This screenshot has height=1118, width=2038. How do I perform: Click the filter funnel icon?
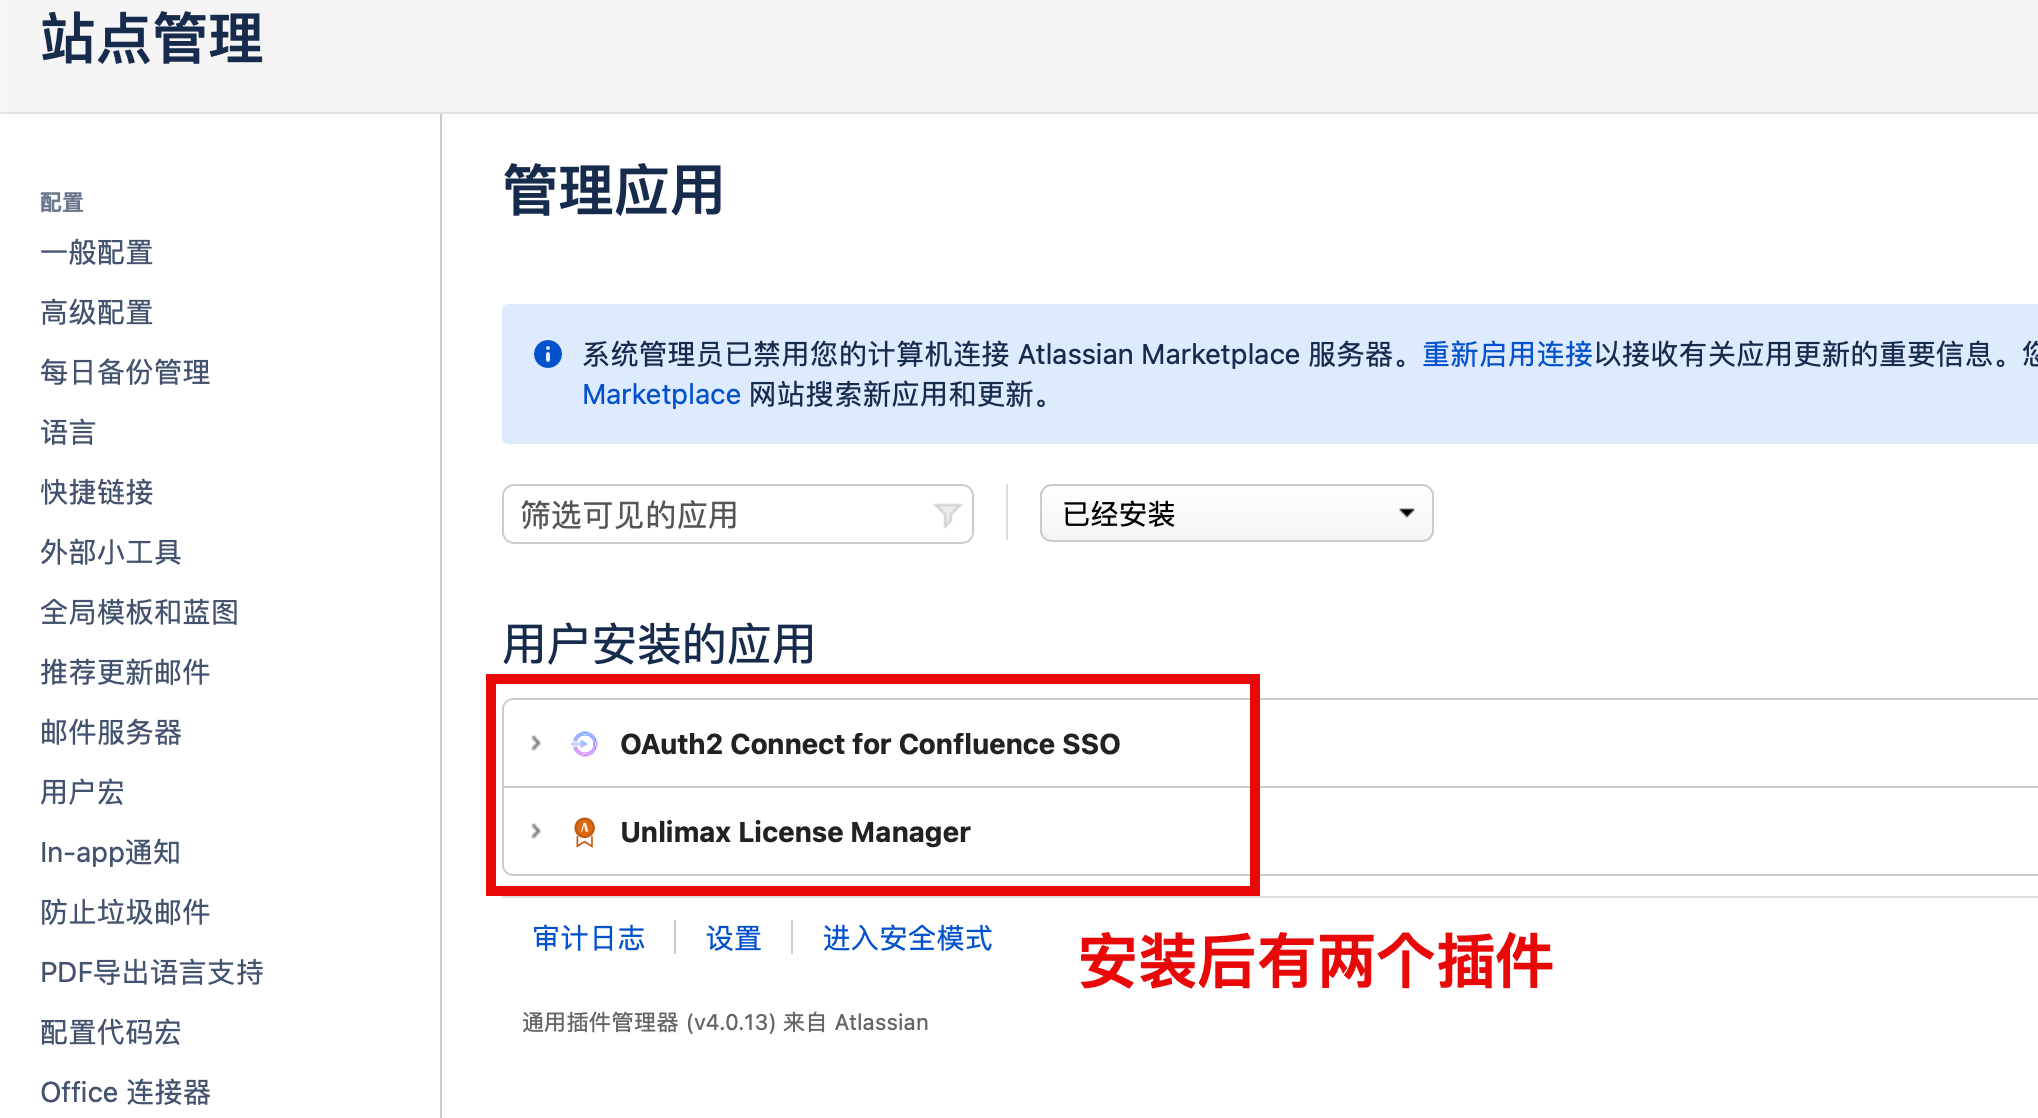(x=946, y=515)
